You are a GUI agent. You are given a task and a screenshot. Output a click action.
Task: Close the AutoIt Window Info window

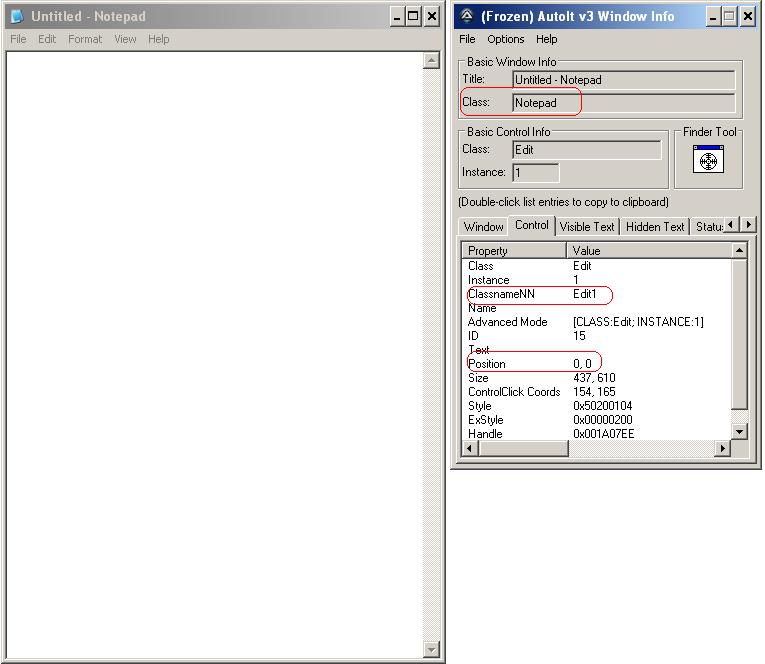(x=747, y=17)
